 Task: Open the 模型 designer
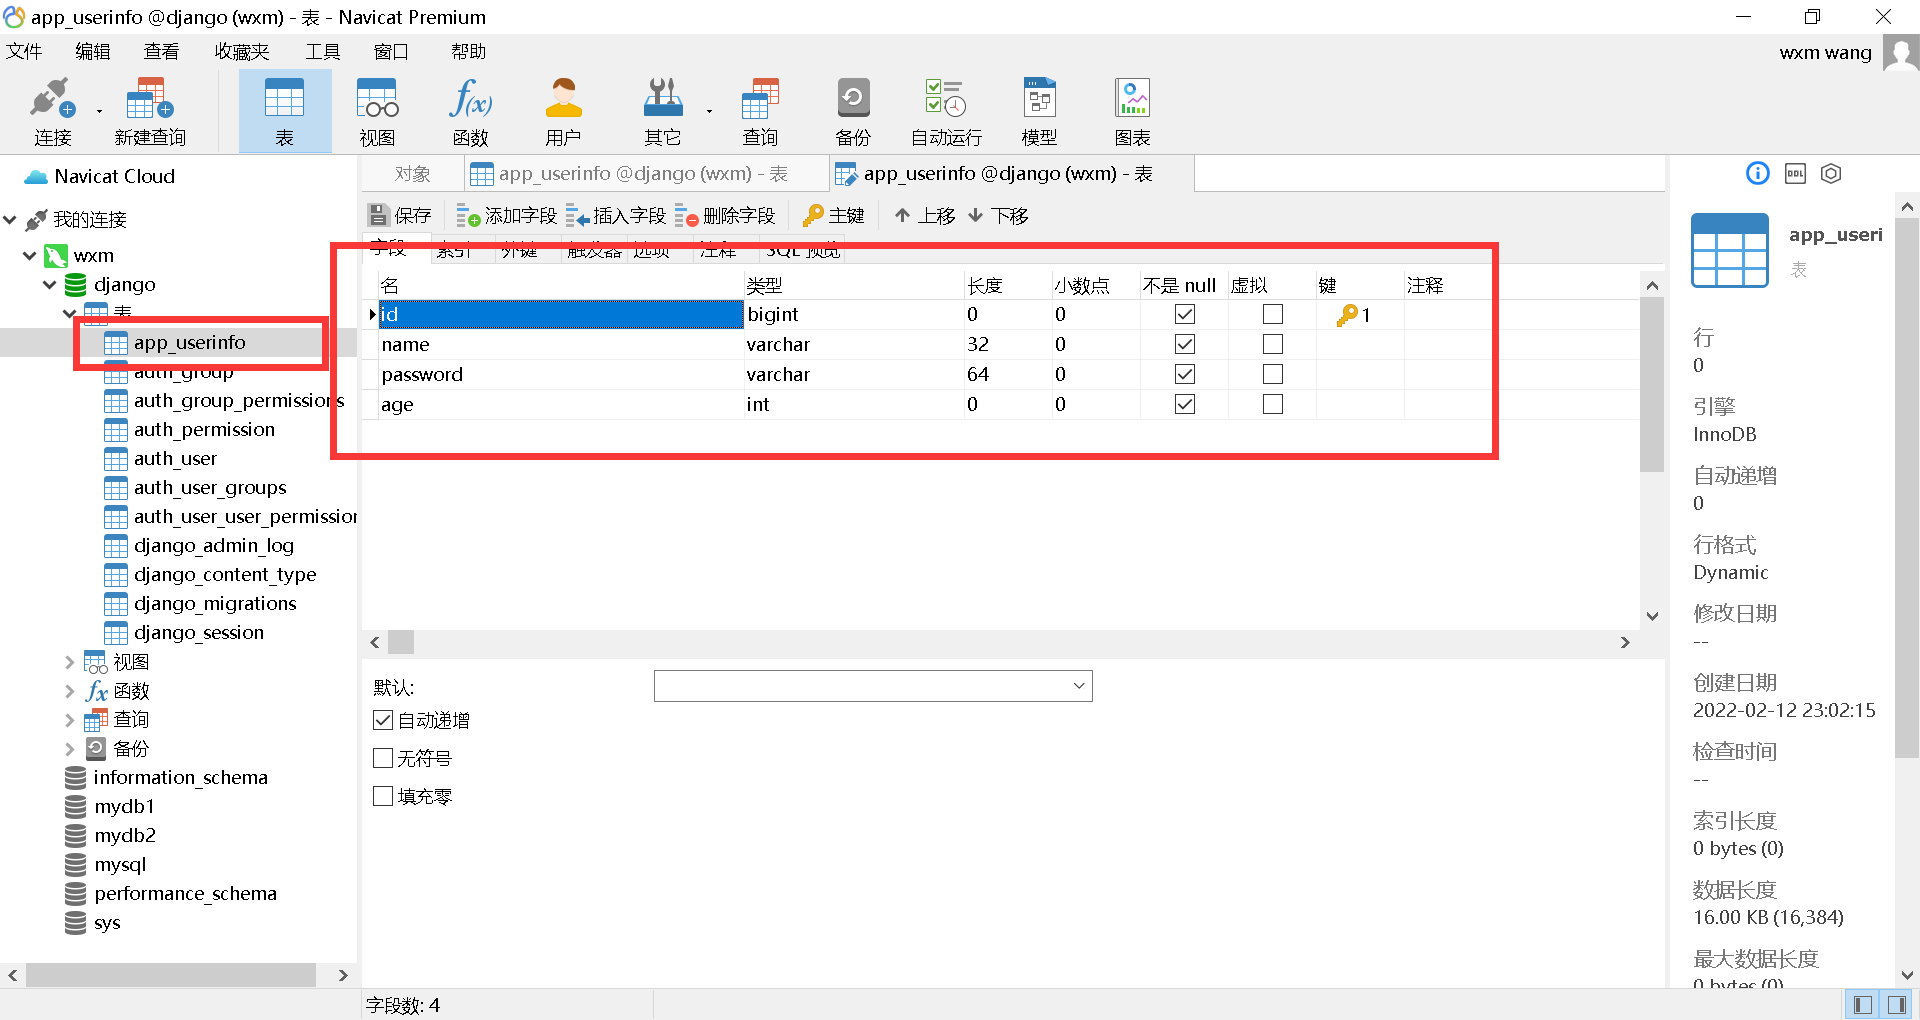(x=1038, y=110)
